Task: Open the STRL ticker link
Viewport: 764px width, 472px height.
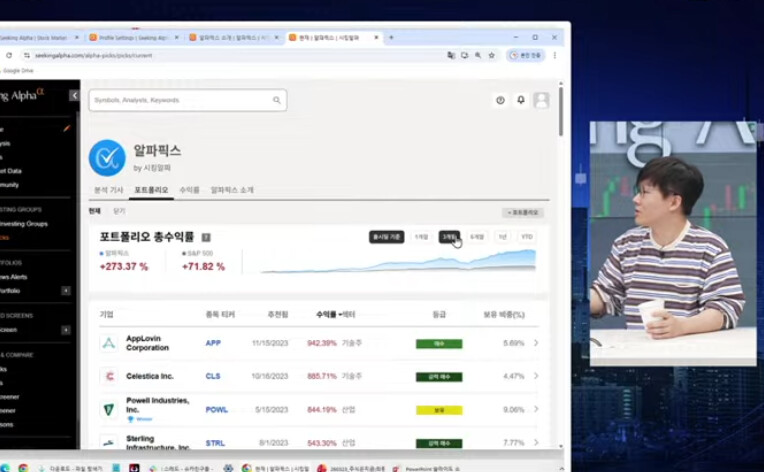Action: pyautogui.click(x=215, y=443)
